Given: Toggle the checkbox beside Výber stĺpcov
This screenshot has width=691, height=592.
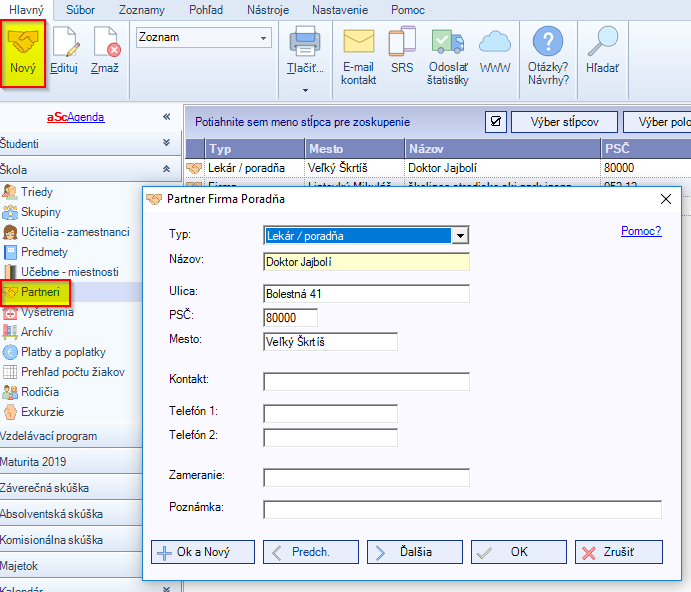Looking at the screenshot, I should (496, 122).
